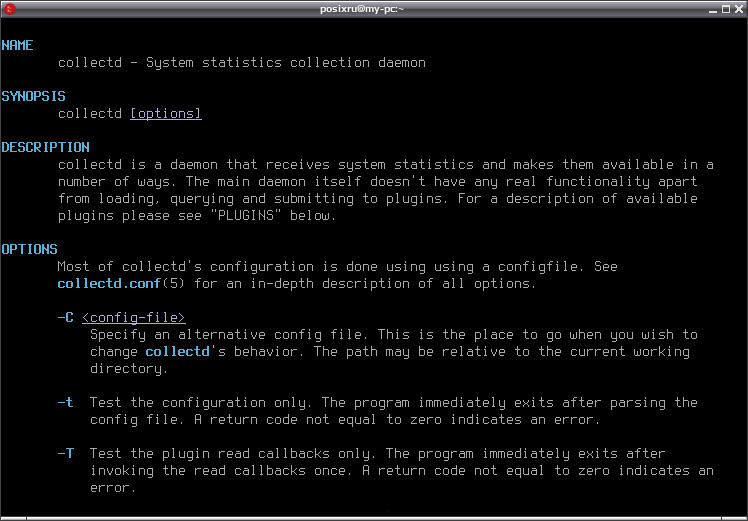Click the underlined <config-file> argument
748x521 pixels.
click(134, 318)
